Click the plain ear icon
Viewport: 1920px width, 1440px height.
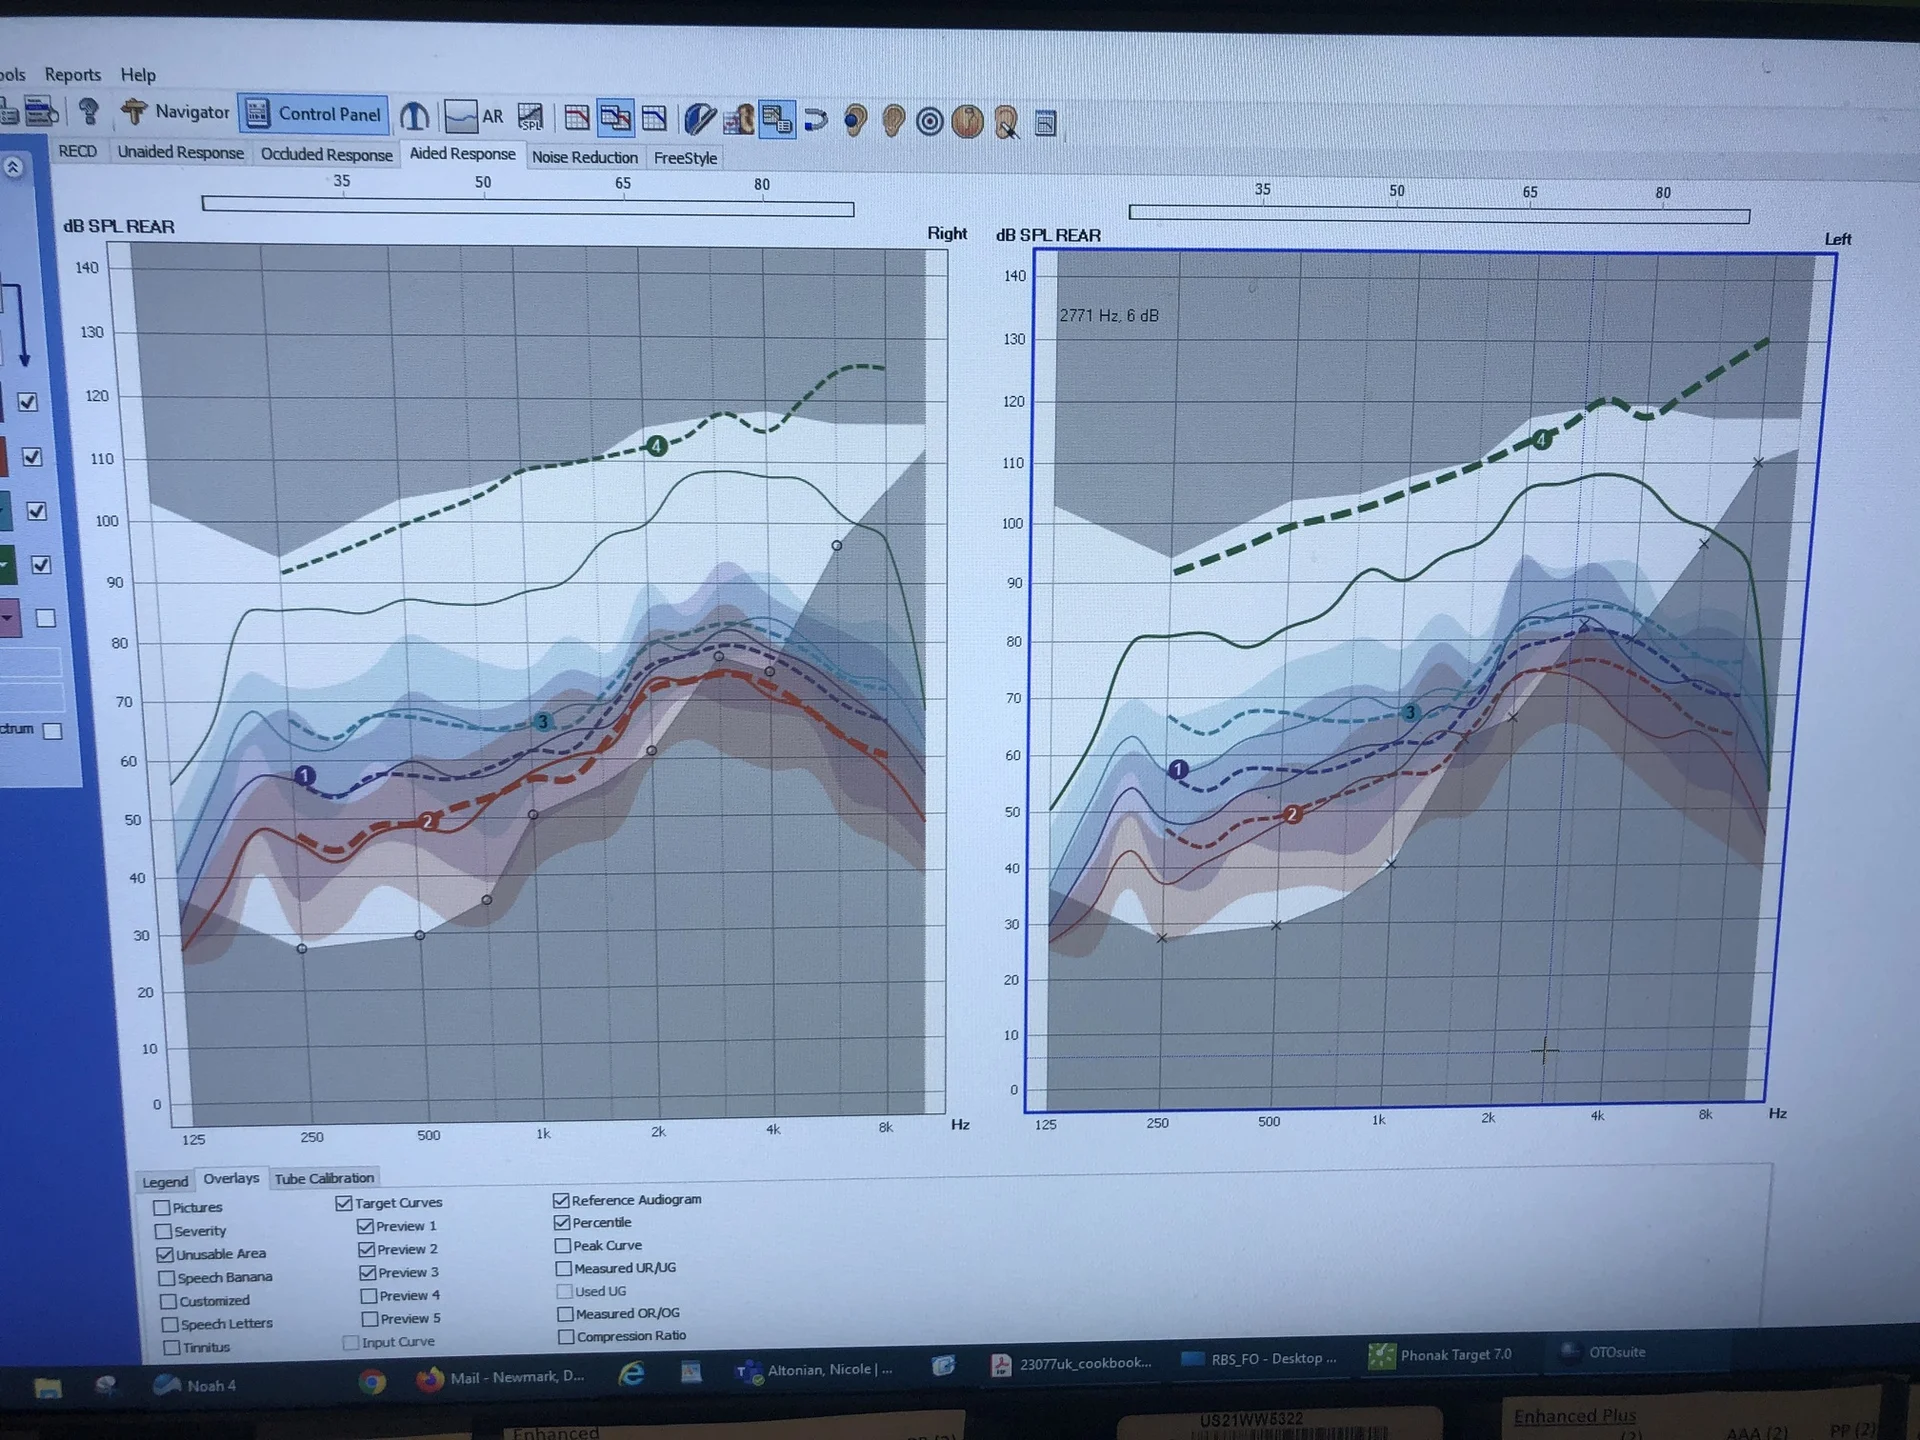pyautogui.click(x=893, y=122)
